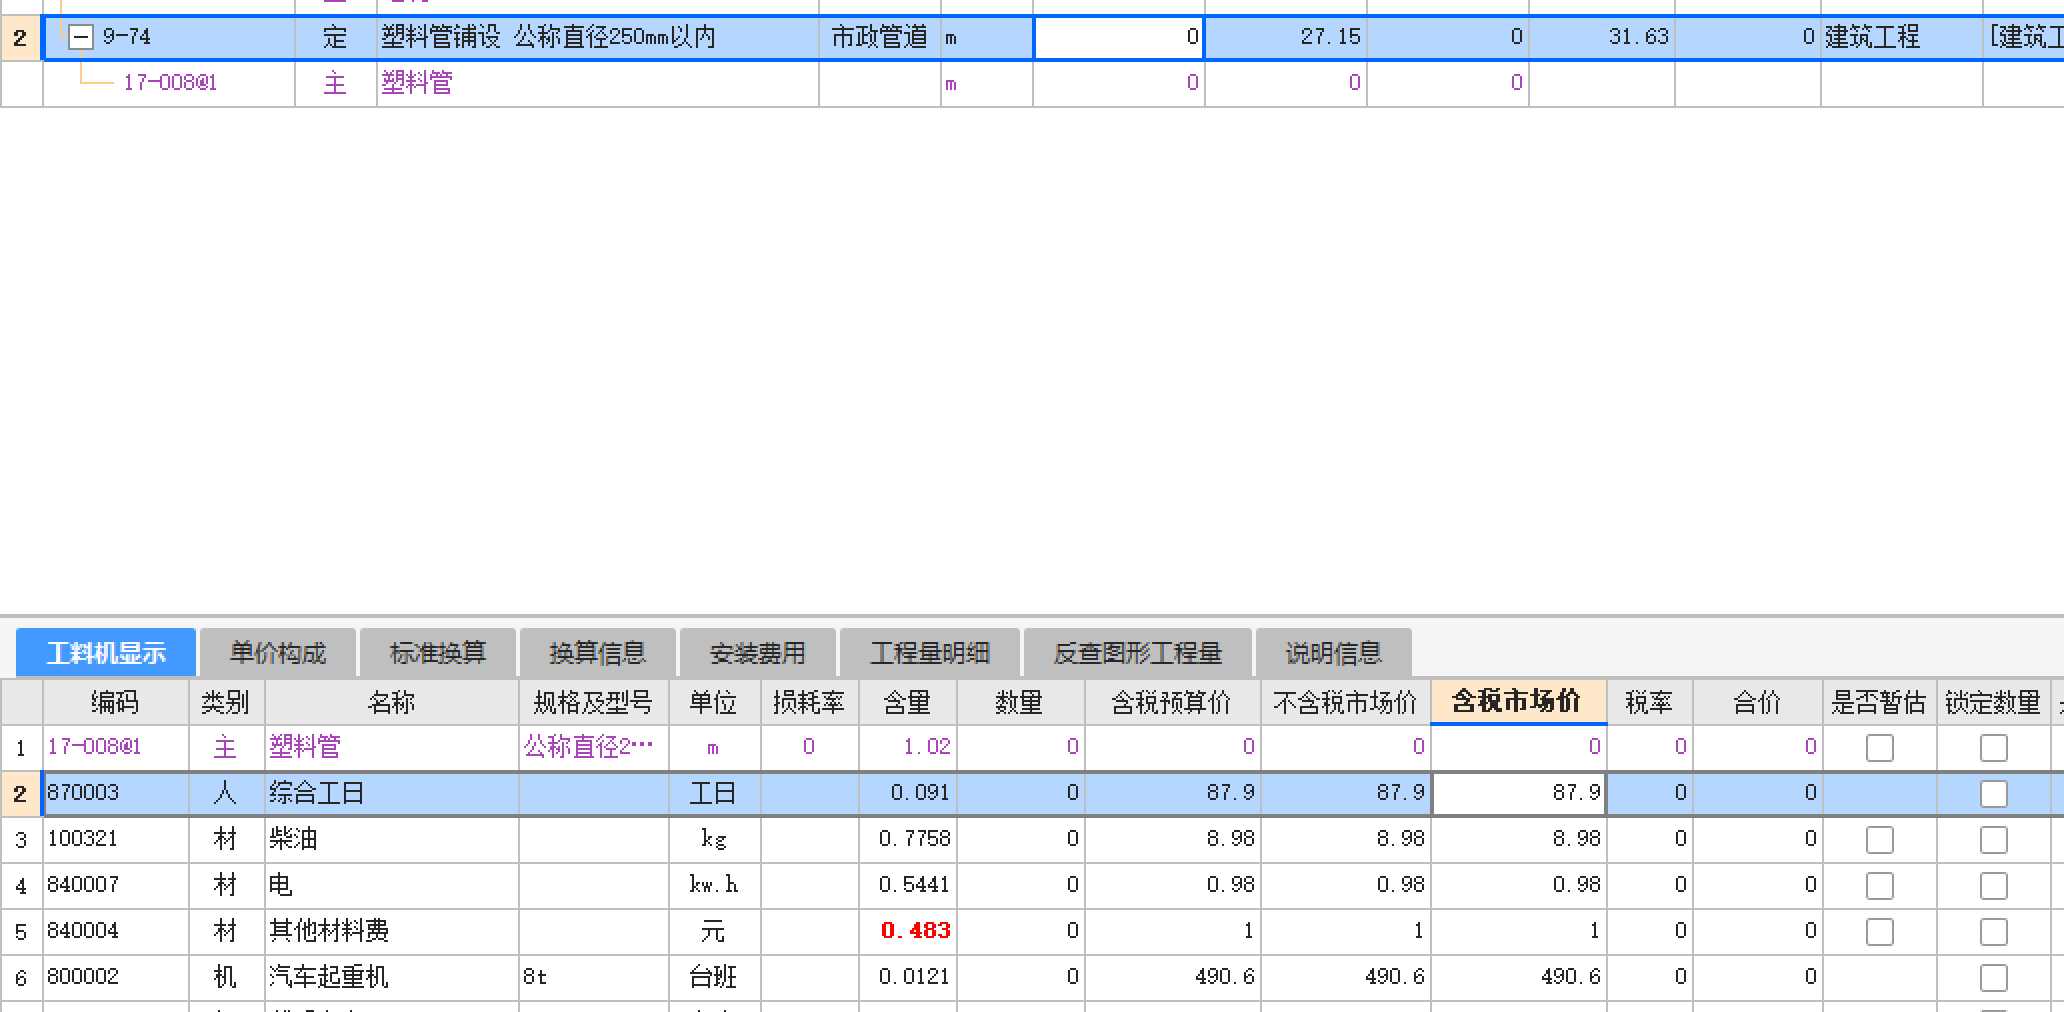The height and width of the screenshot is (1012, 2064).
Task: Click the 规格及型号 column header
Action: tap(594, 702)
